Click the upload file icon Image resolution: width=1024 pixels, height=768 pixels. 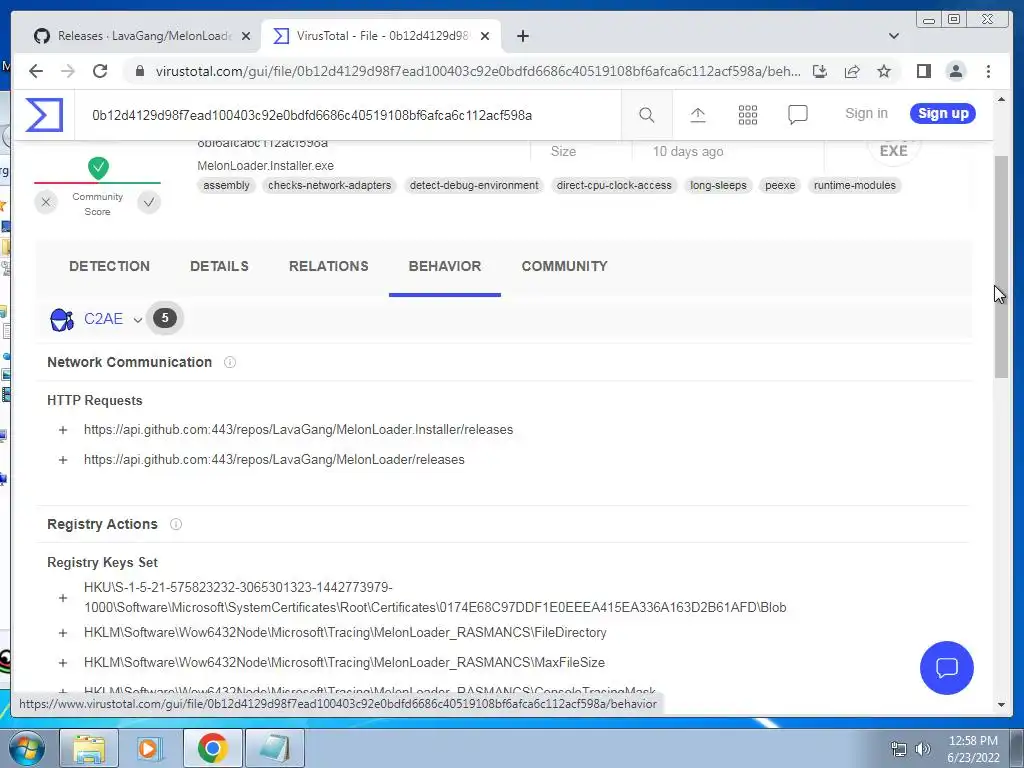[x=697, y=115]
